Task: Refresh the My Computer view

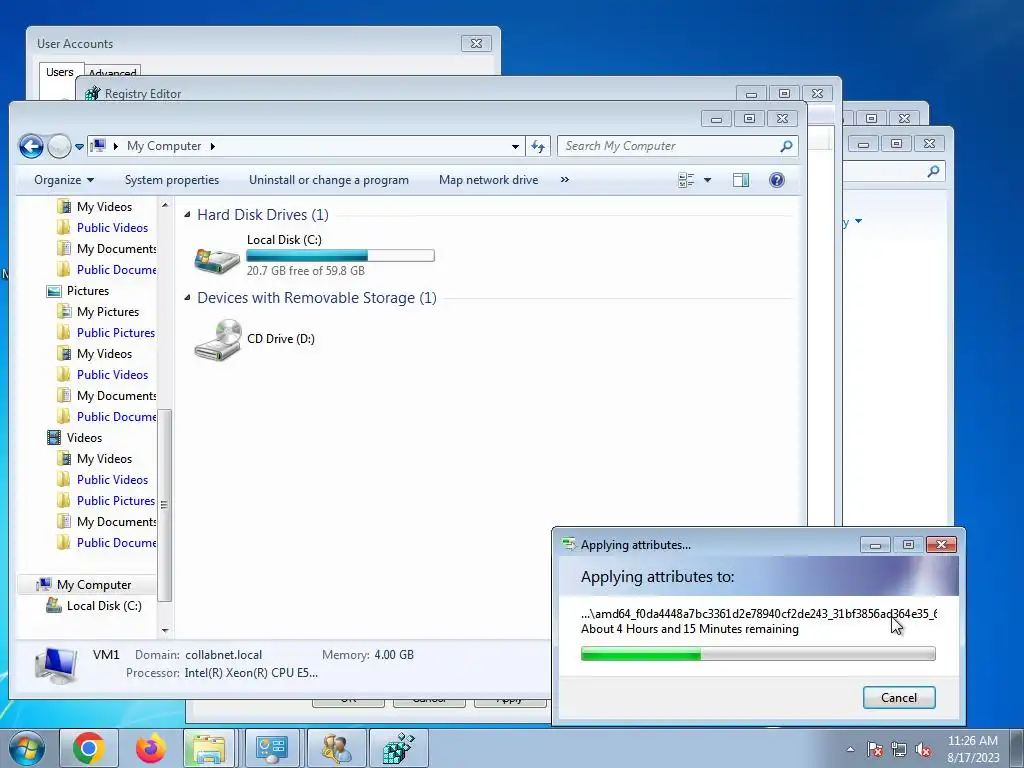Action: pyautogui.click(x=537, y=146)
